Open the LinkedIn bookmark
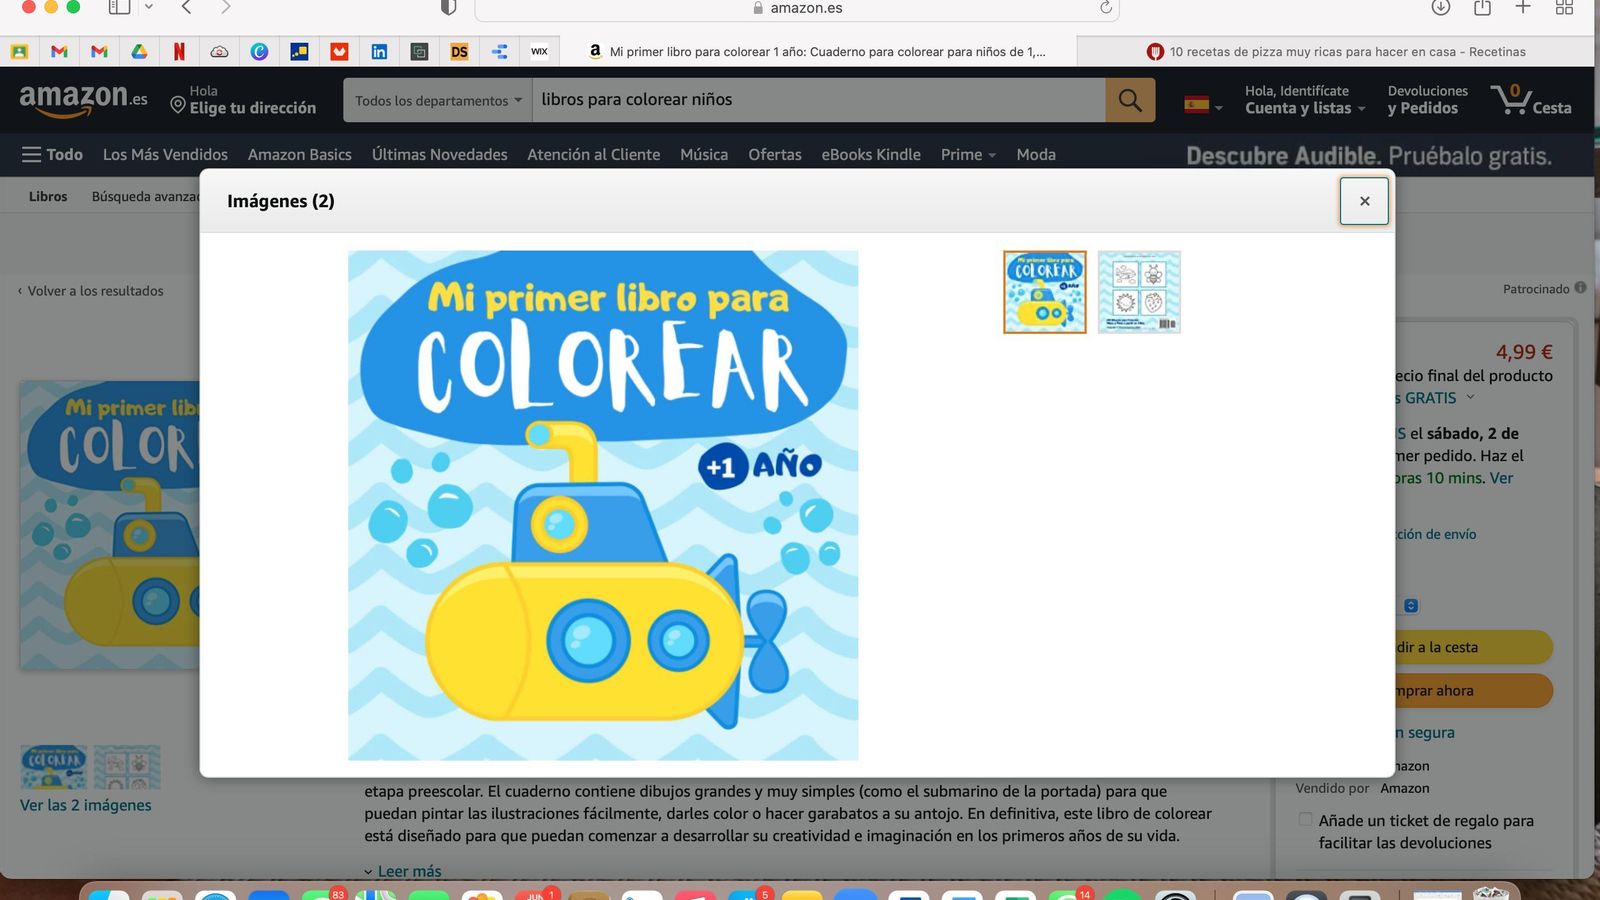Screen dimensions: 1600x900 [379, 51]
